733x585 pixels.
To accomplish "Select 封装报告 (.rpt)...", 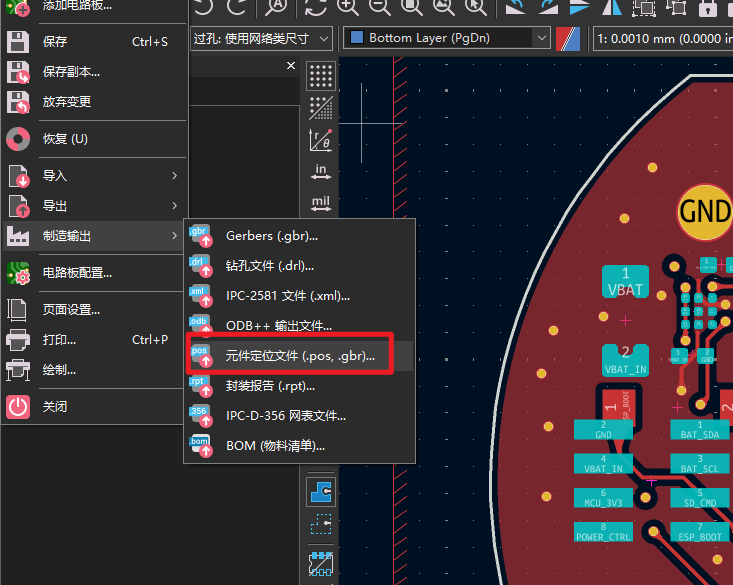I will (x=299, y=386).
